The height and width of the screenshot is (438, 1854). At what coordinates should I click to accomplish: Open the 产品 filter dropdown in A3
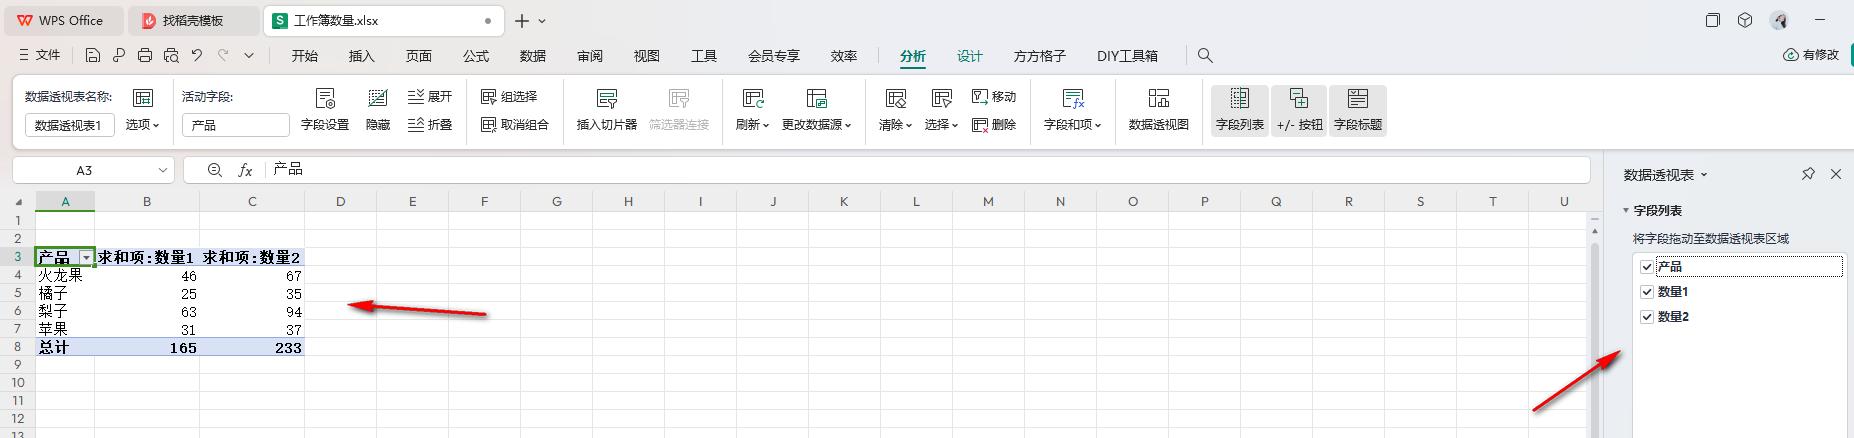coord(86,258)
